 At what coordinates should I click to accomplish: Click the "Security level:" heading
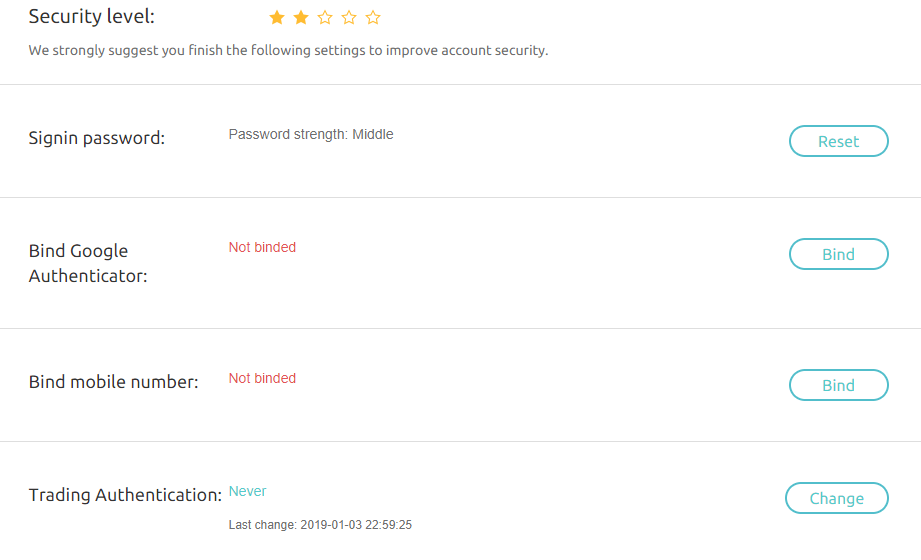click(x=92, y=17)
